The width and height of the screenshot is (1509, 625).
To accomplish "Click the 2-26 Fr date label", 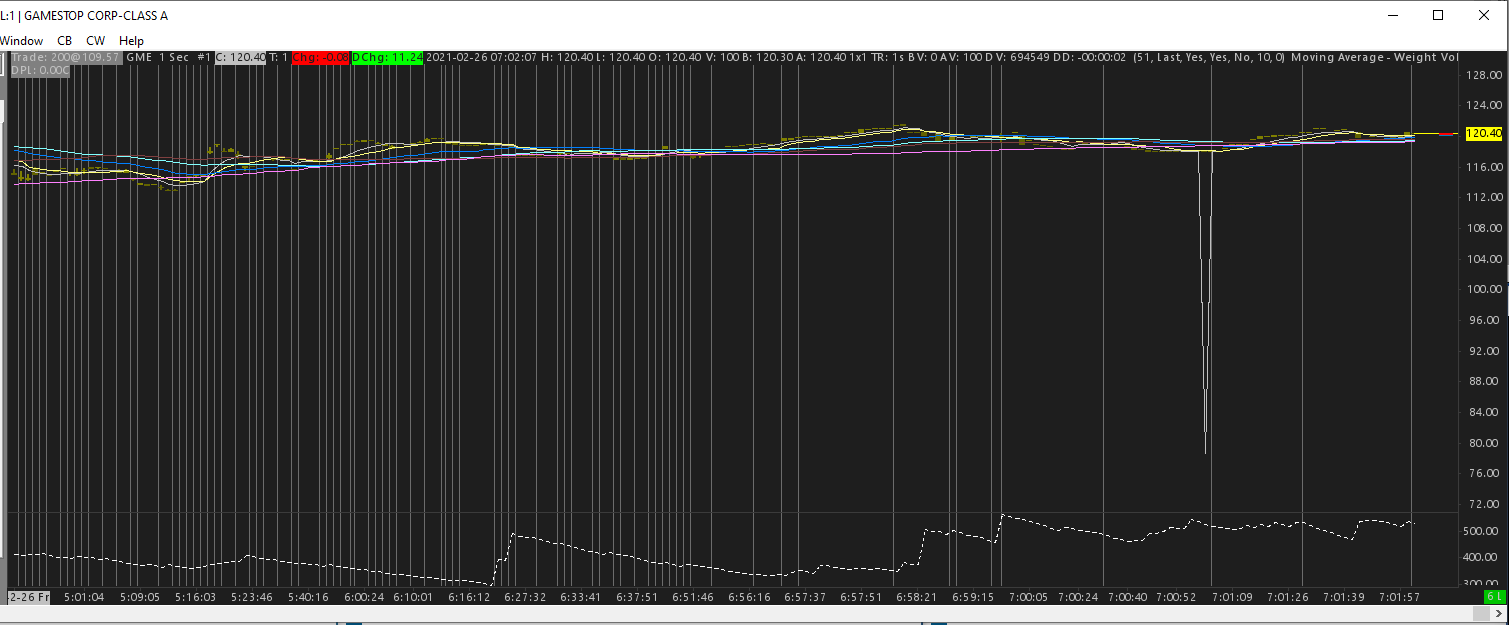I will coord(29,597).
